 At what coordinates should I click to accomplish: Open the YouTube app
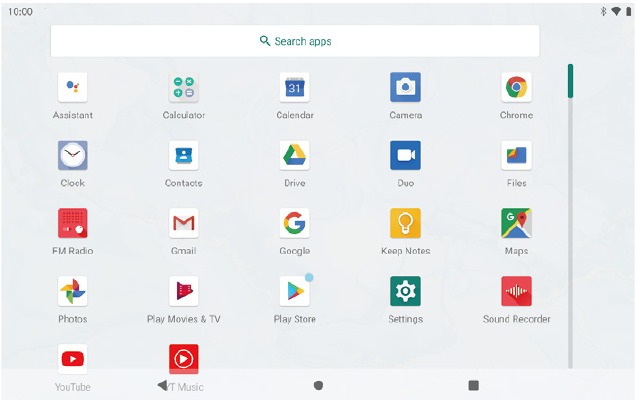[72, 359]
